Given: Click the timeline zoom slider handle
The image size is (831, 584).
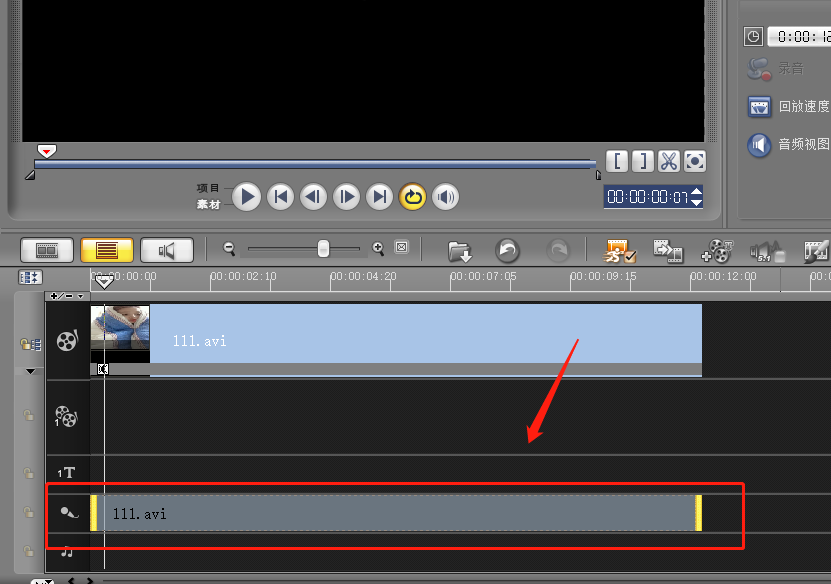Looking at the screenshot, I should point(323,248).
